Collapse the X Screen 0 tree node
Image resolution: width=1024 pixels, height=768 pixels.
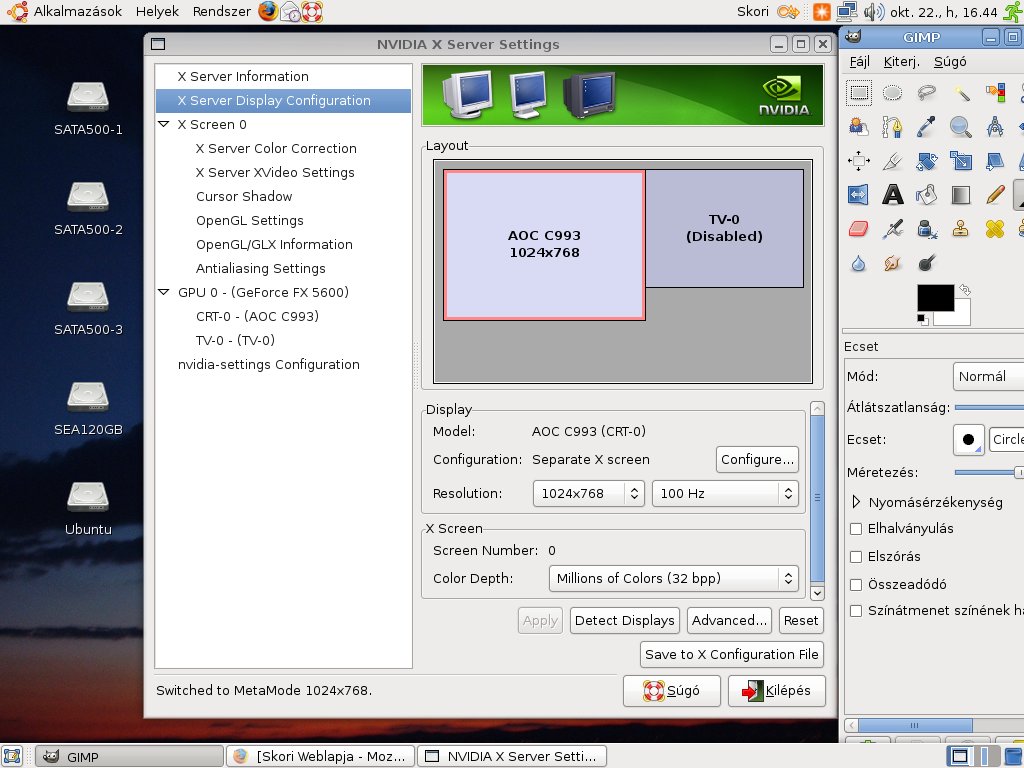click(x=164, y=125)
